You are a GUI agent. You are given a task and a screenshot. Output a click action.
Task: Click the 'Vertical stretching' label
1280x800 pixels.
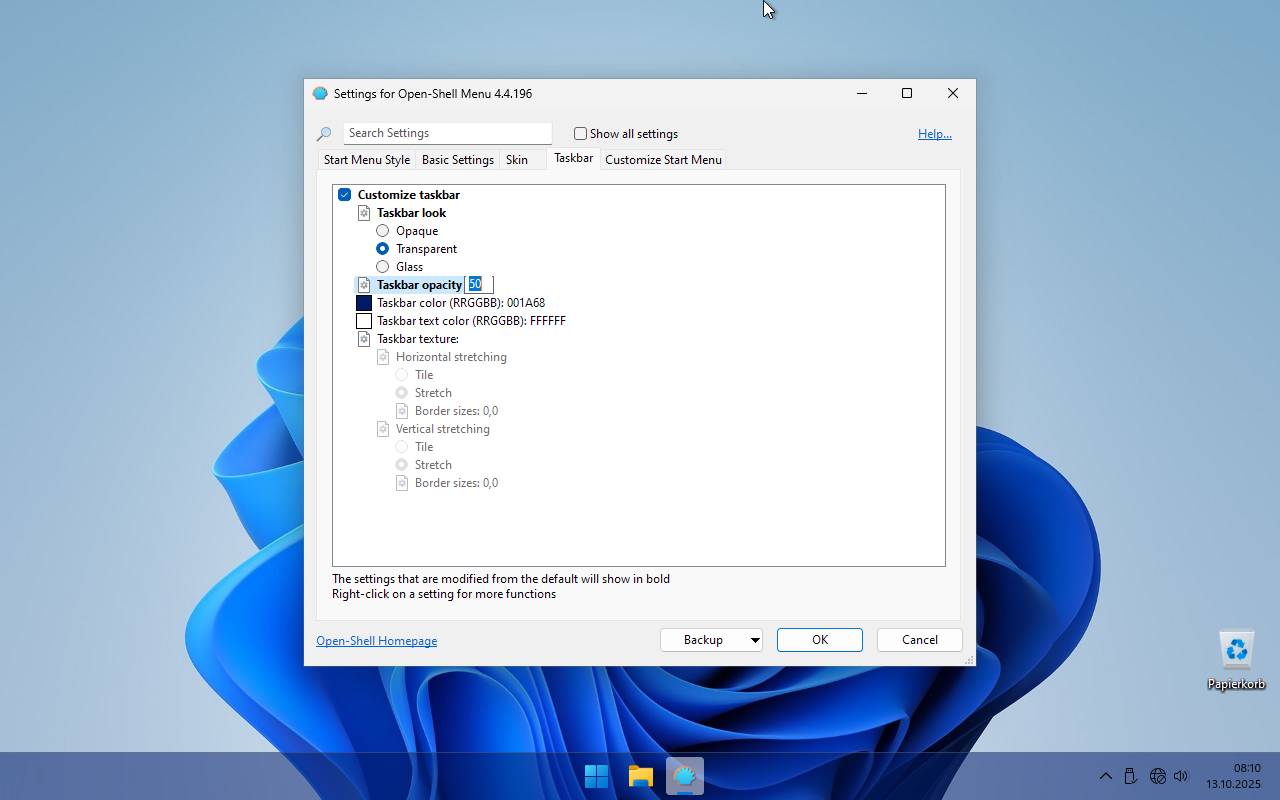[443, 429]
